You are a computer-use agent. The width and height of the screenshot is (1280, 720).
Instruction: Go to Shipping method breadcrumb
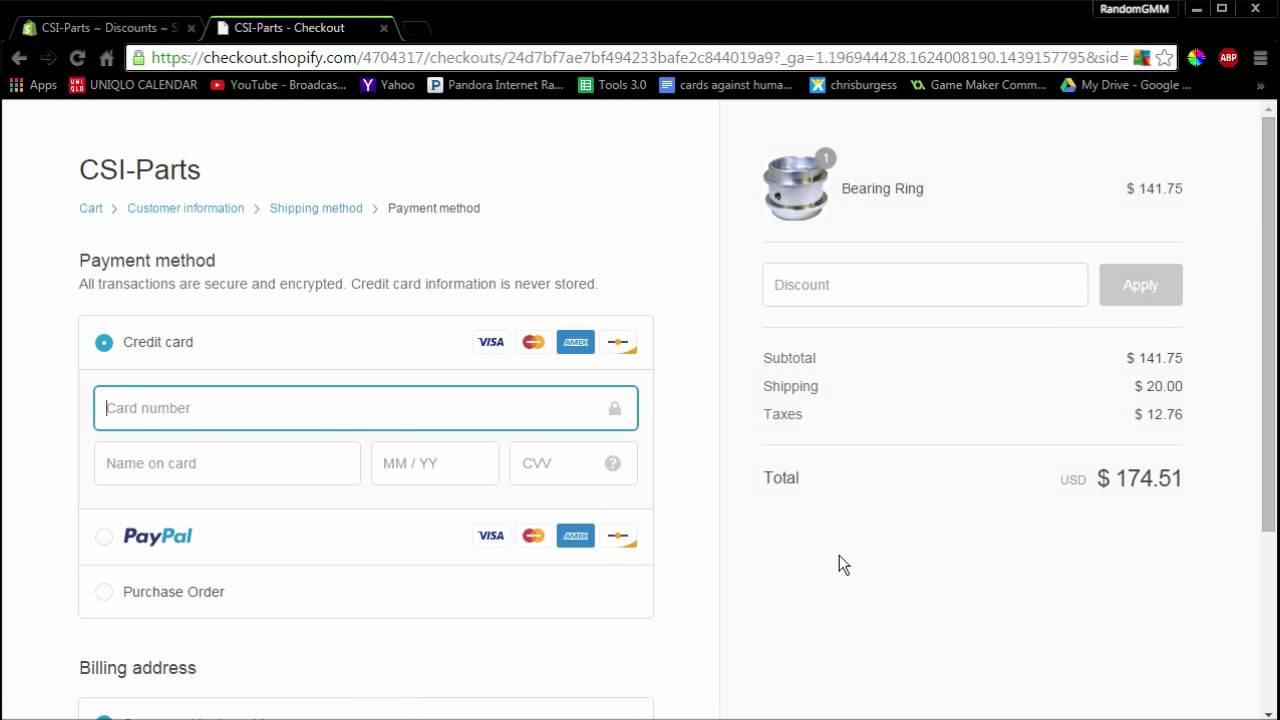[316, 208]
